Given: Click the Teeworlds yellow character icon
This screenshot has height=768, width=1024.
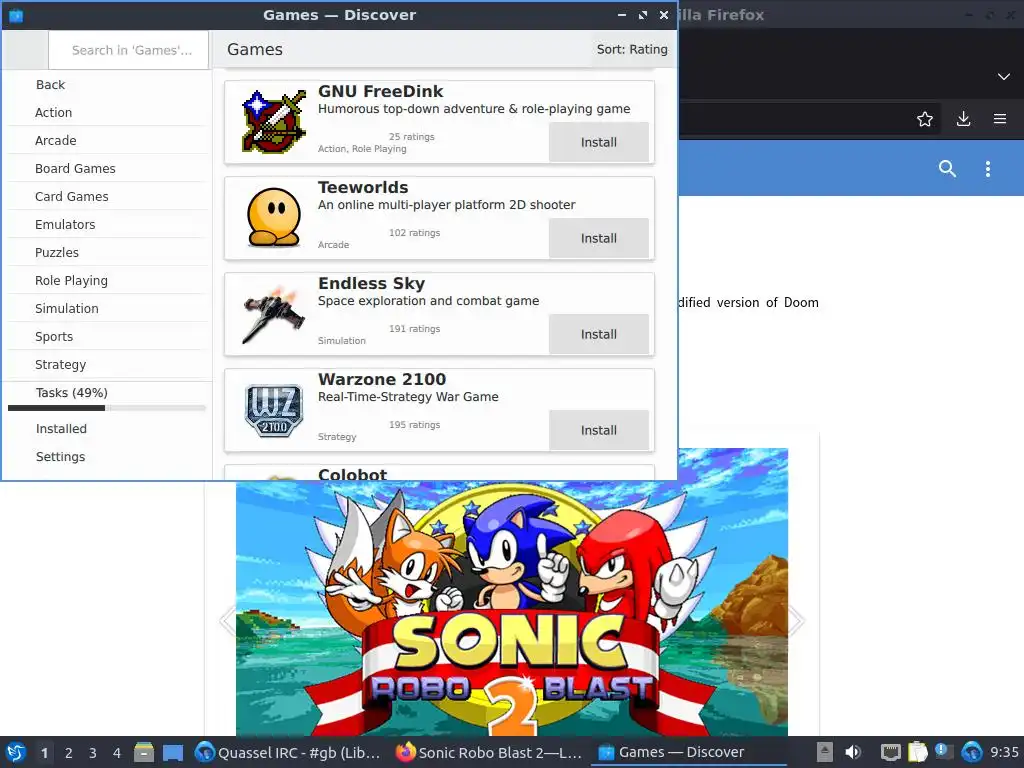Looking at the screenshot, I should 274,217.
